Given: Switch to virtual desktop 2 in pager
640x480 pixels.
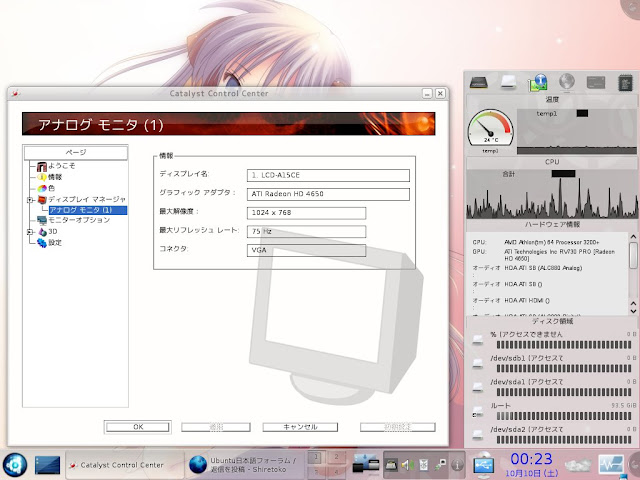Looking at the screenshot, I should click(336, 457).
